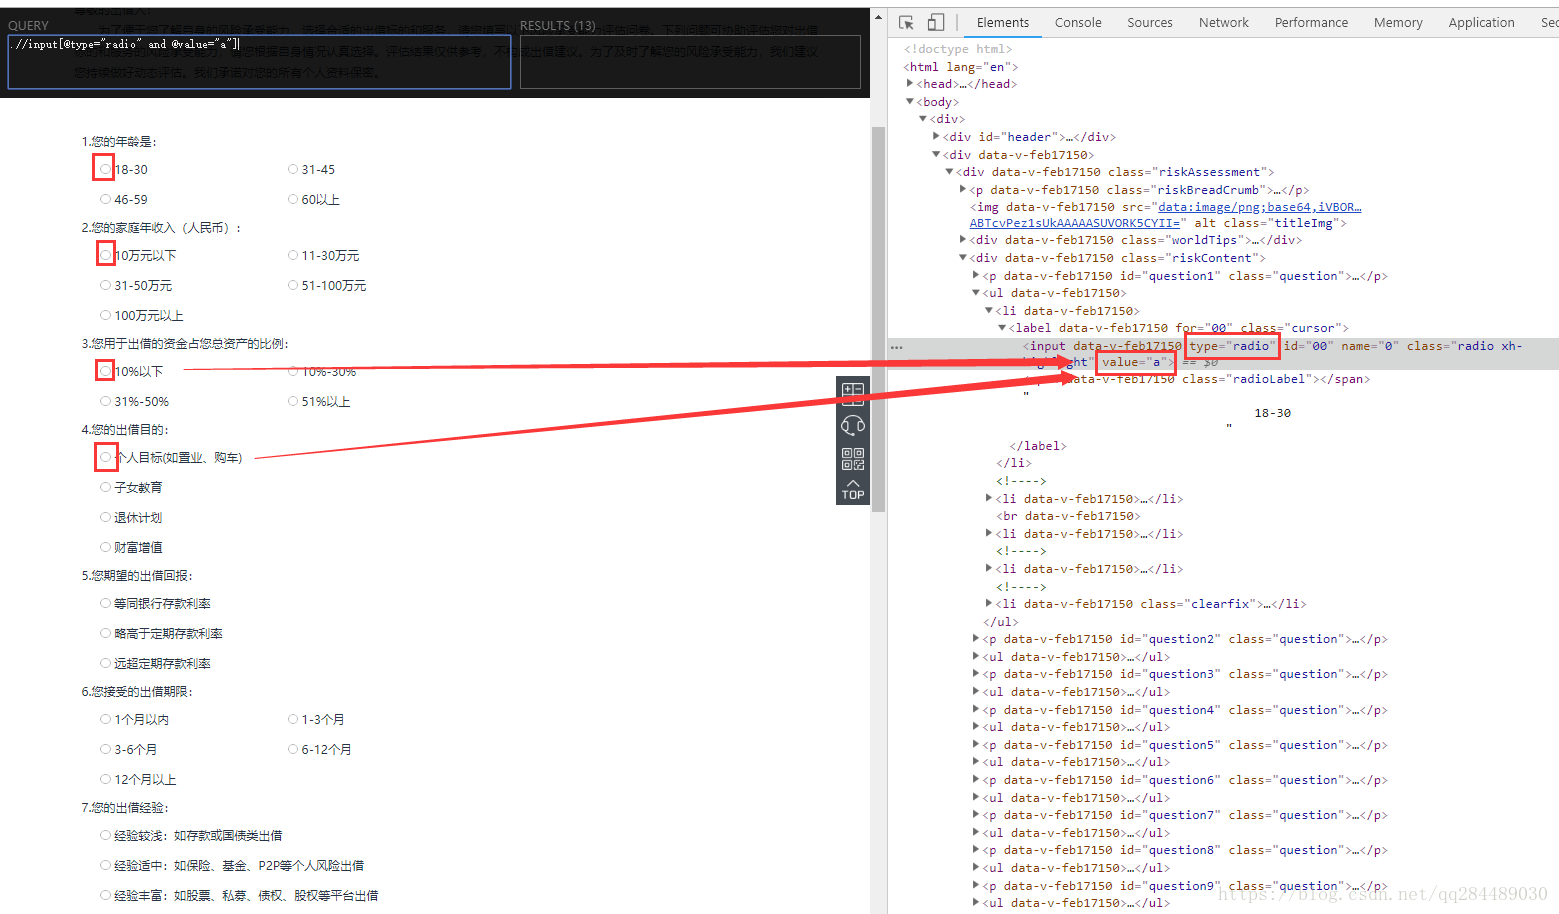
Task: Select the 12个月以上 term radio
Action: click(105, 779)
